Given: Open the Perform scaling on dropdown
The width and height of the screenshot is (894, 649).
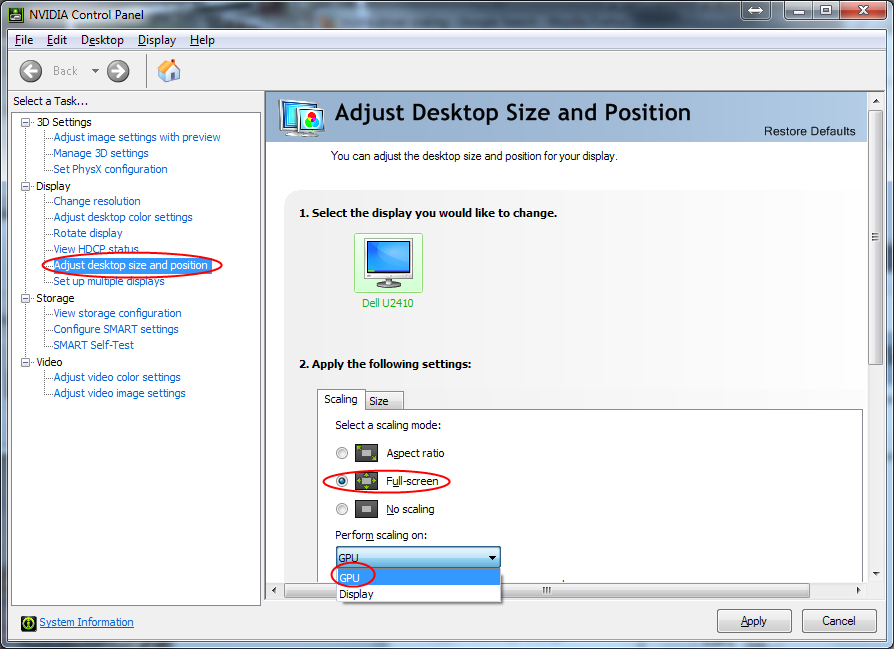Looking at the screenshot, I should pos(418,557).
